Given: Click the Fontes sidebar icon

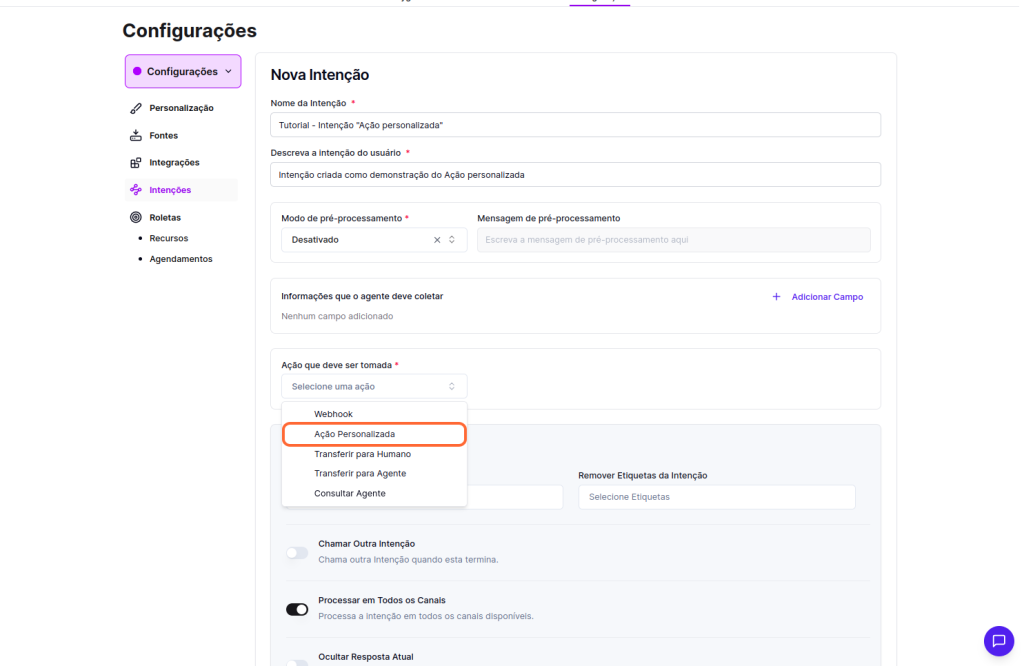Looking at the screenshot, I should point(136,135).
